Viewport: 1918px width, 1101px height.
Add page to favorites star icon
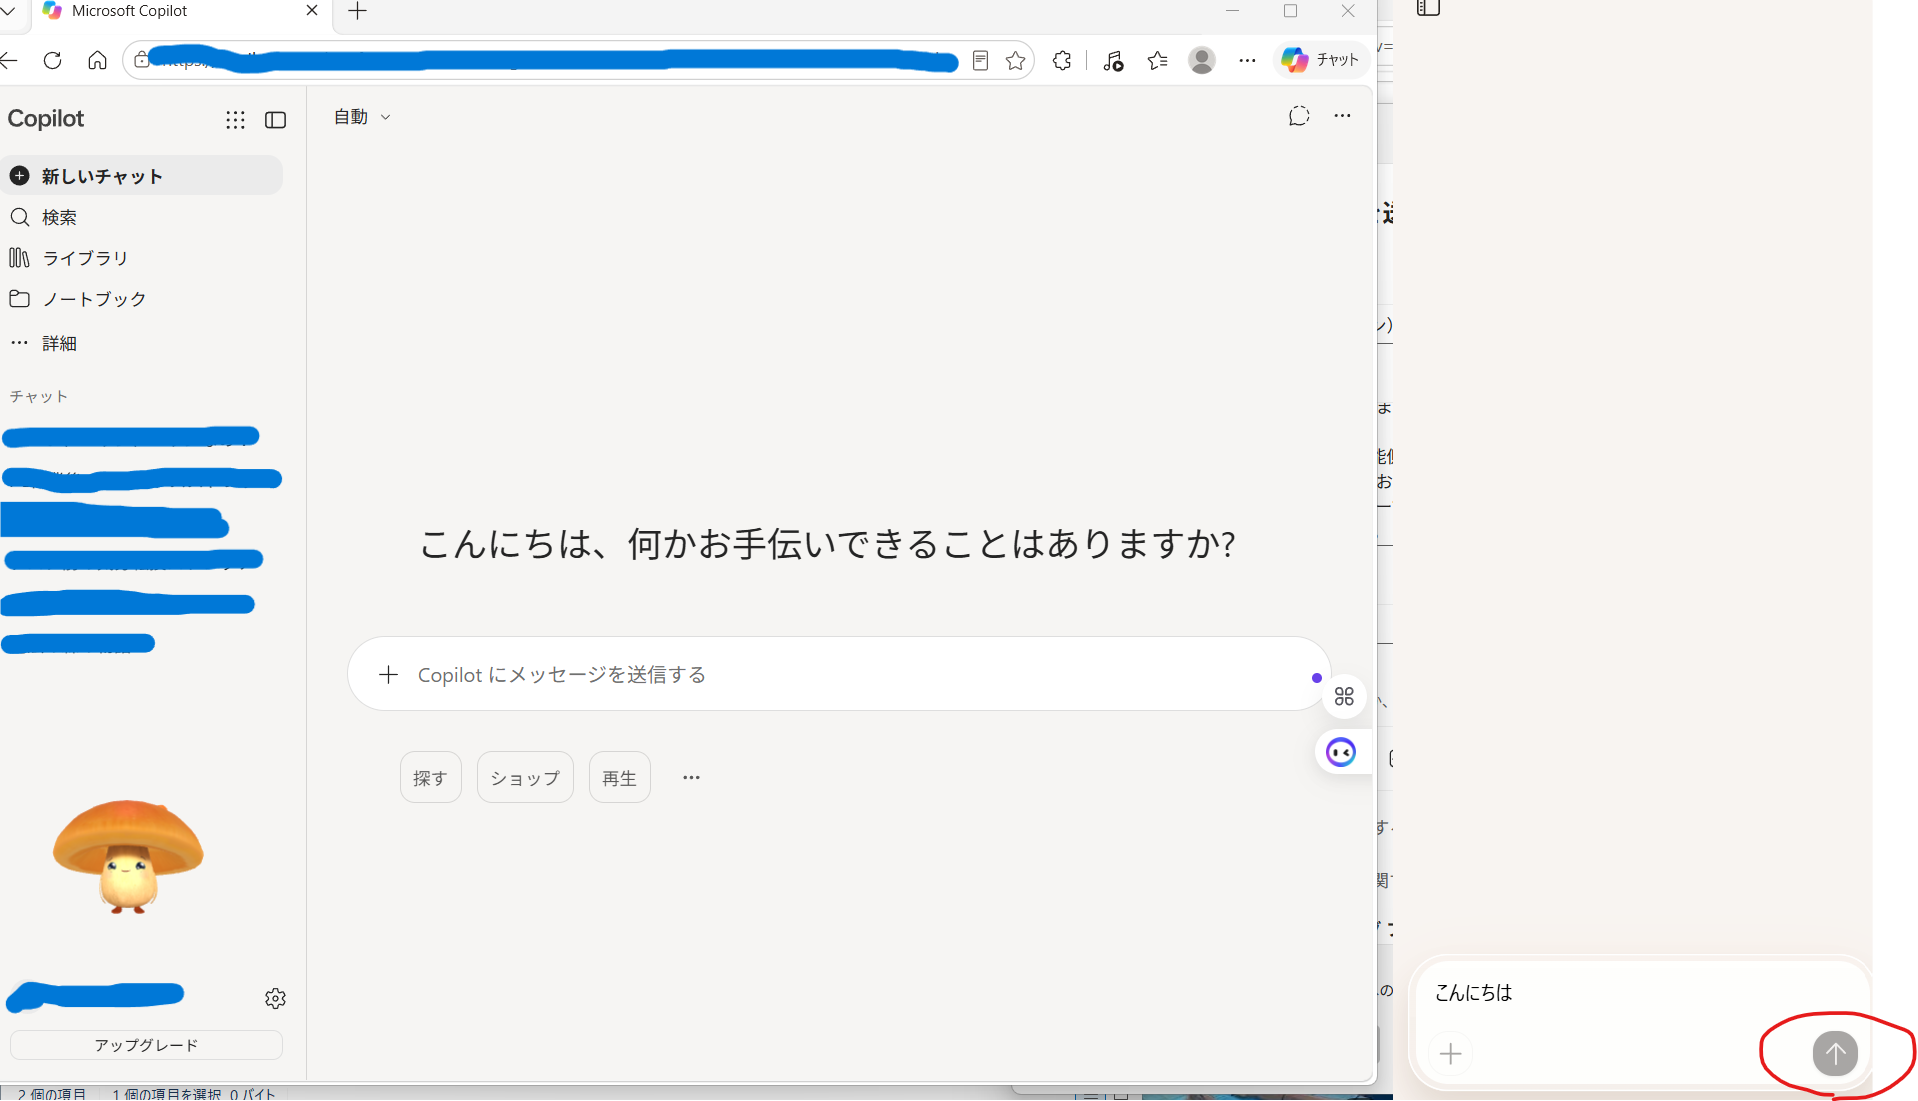point(1016,61)
